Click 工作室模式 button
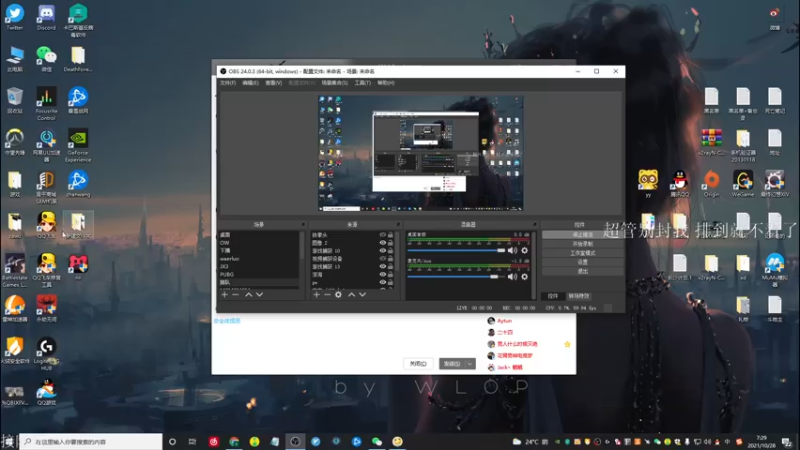The image size is (800, 450). coord(582,253)
